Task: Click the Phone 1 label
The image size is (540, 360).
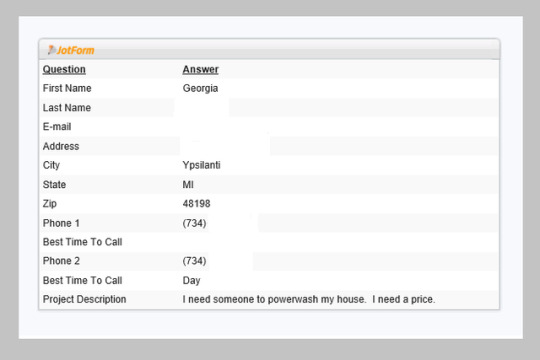Action: point(61,223)
